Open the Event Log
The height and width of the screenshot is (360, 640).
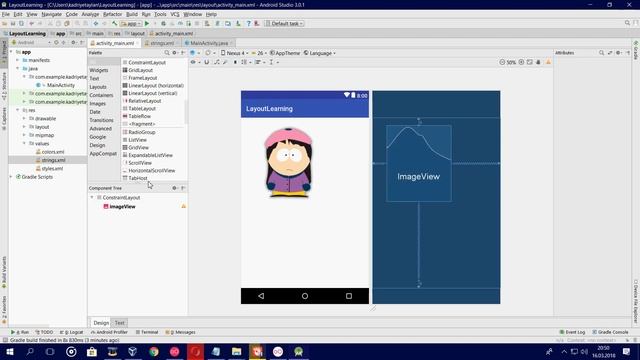click(x=572, y=332)
